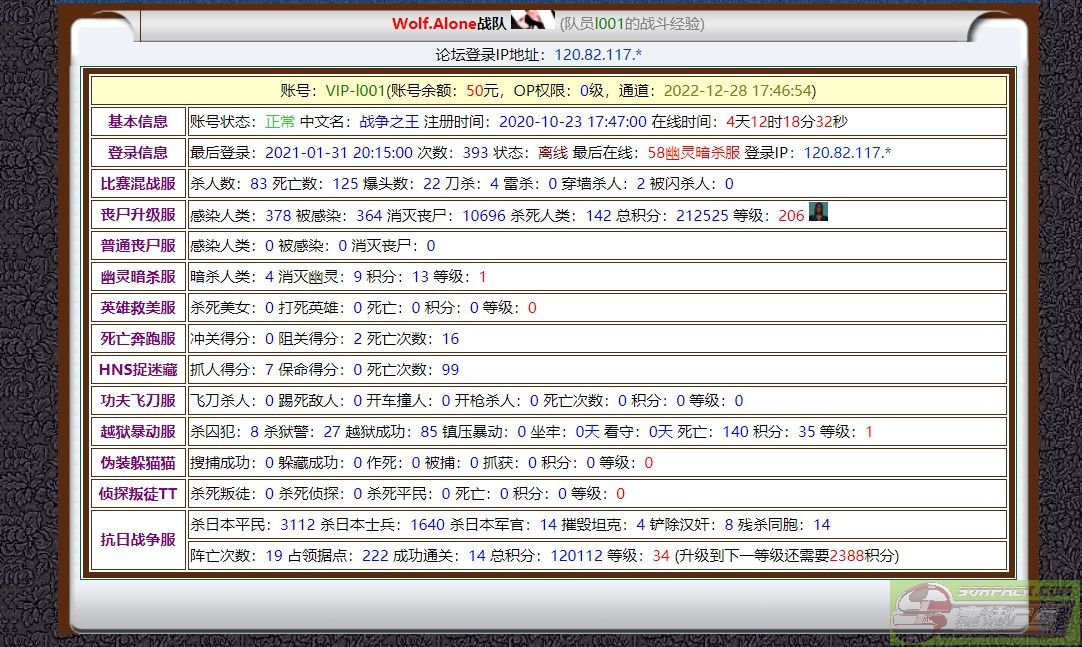The width and height of the screenshot is (1082, 647).
Task: Click the HNS捉迷藏 server label
Action: click(x=138, y=370)
